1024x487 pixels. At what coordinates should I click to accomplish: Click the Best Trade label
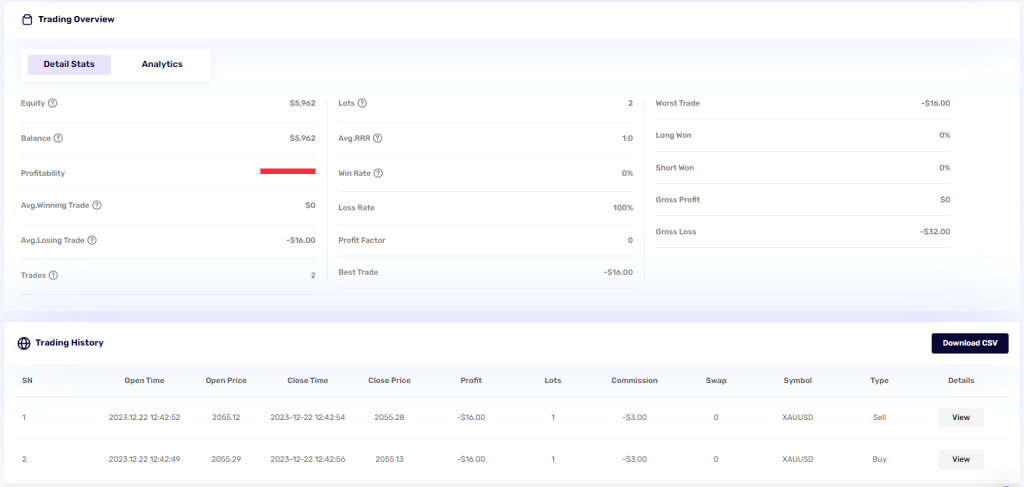[x=358, y=272]
